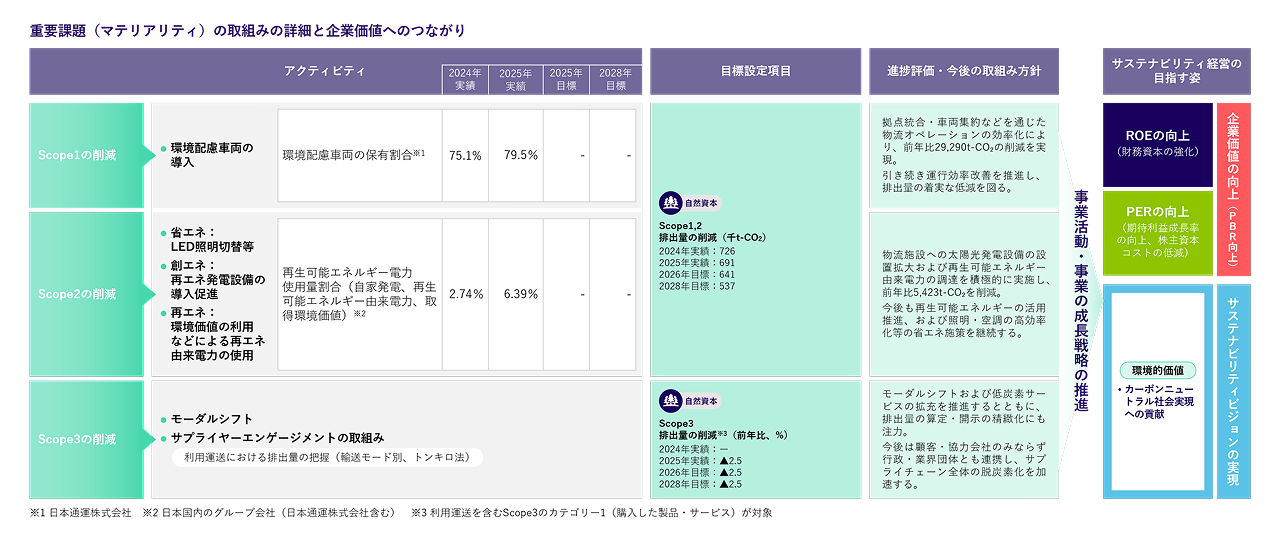
Task: Click the line 2028年目標：537
Action: [x=697, y=286]
